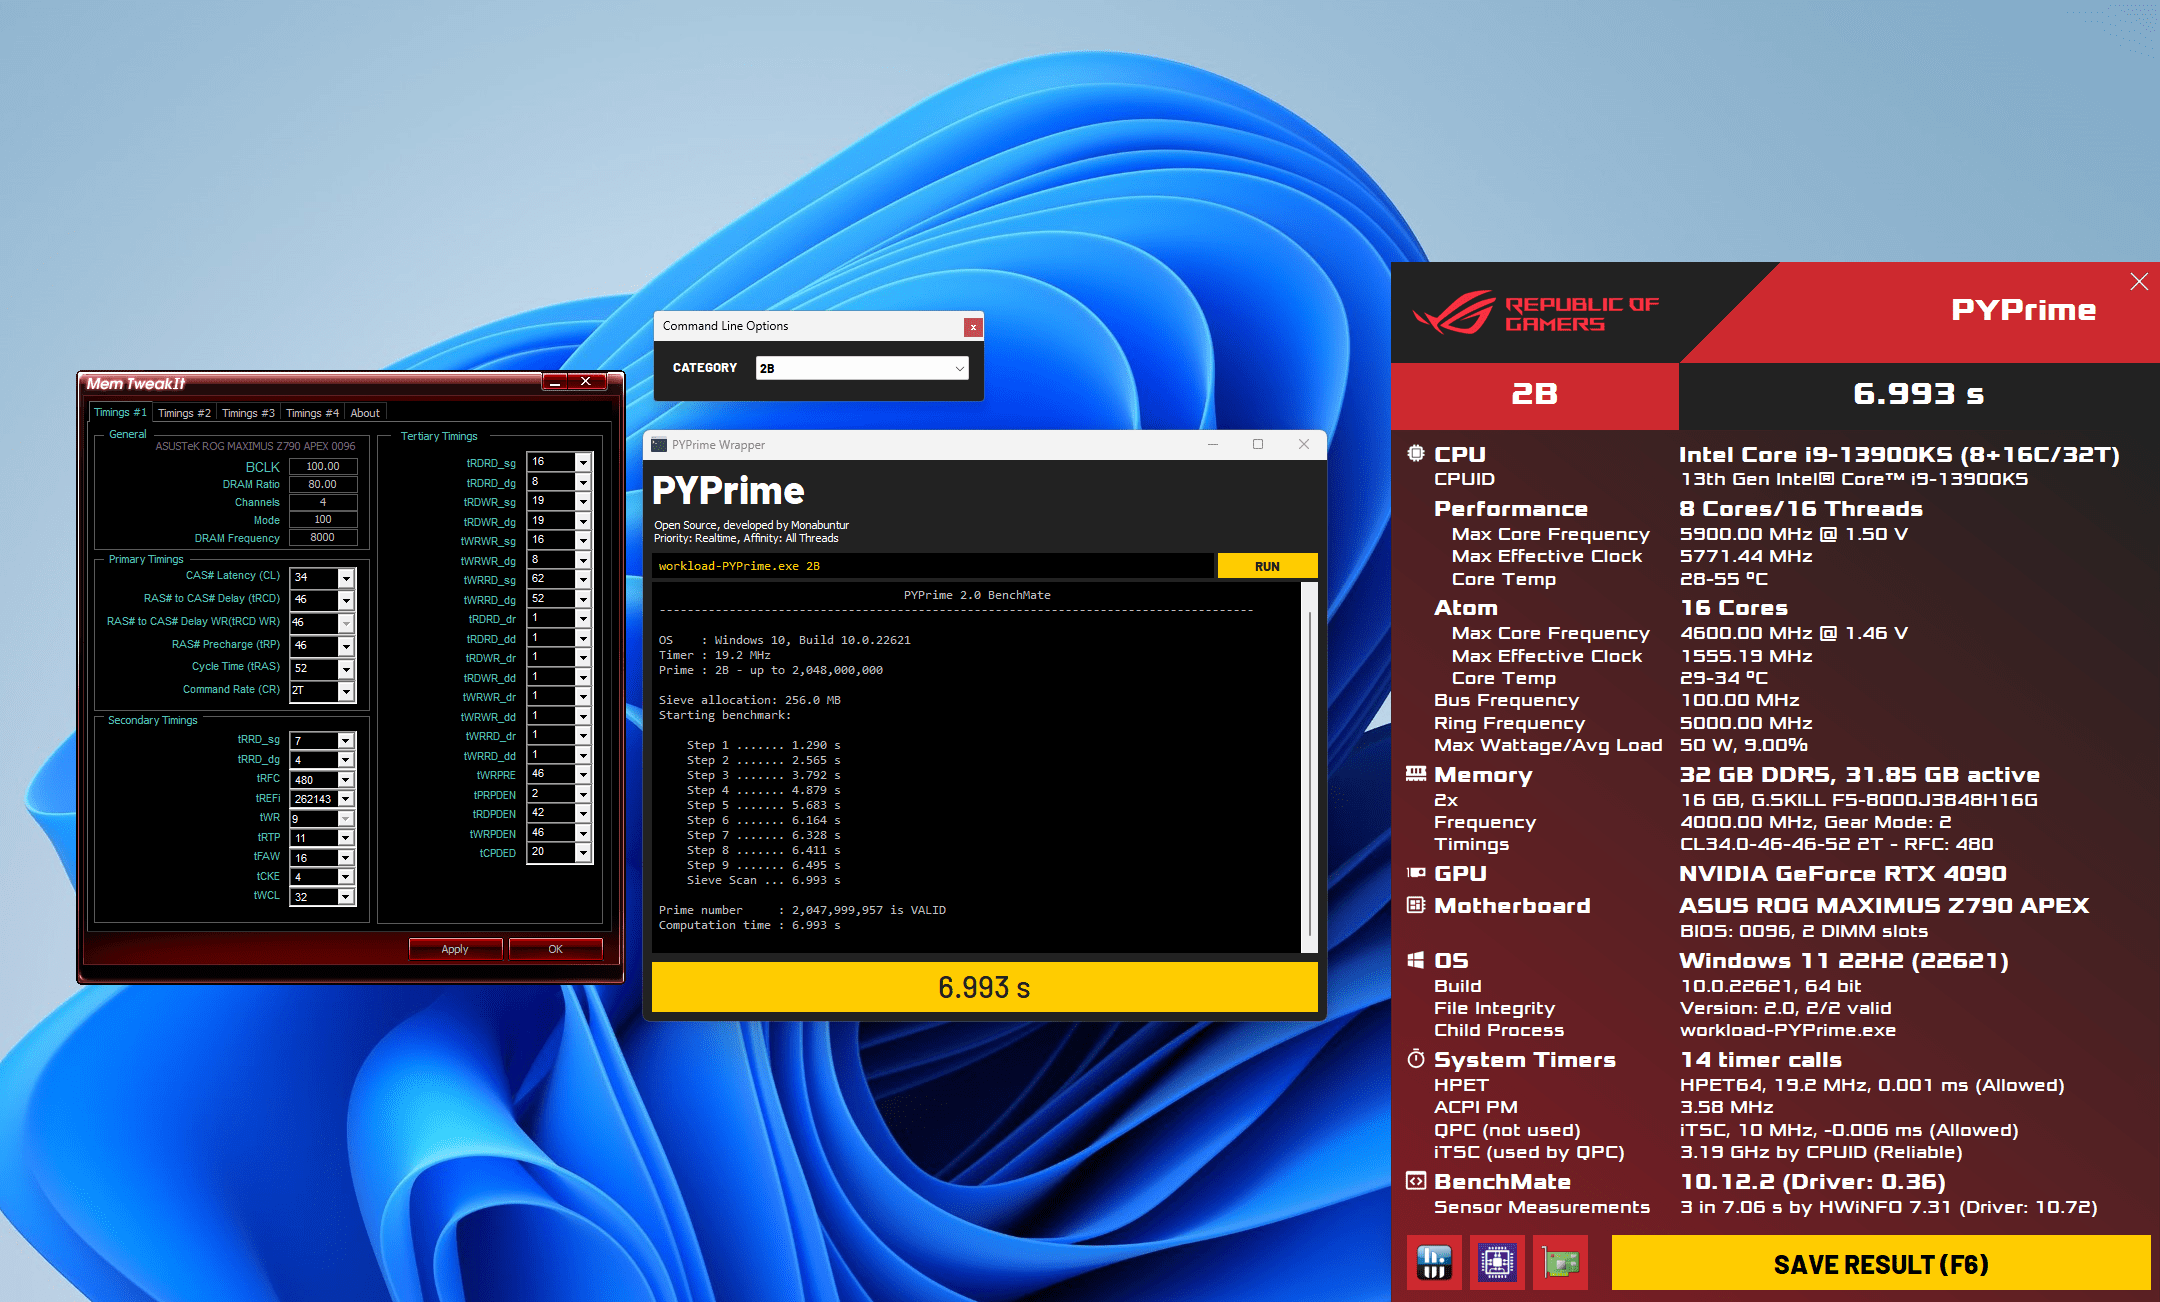The width and height of the screenshot is (2160, 1302).
Task: Click the PYPrime output vertical scrollbar
Action: (x=1309, y=770)
